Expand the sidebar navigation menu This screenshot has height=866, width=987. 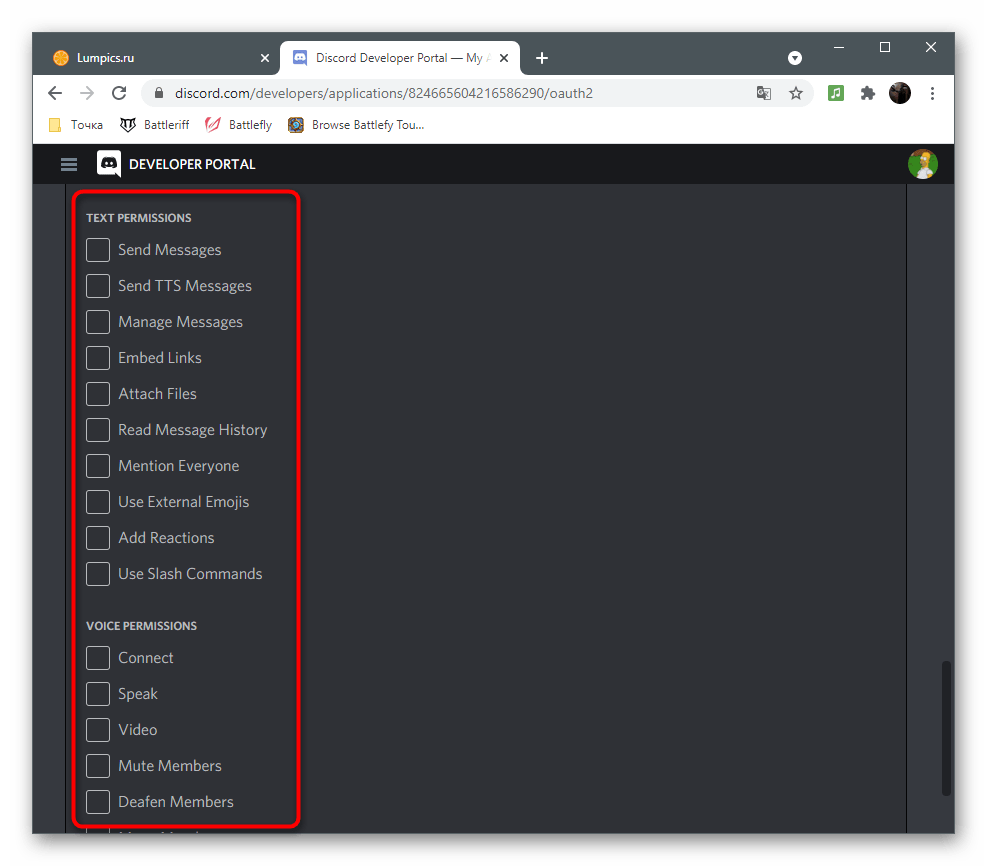68,163
